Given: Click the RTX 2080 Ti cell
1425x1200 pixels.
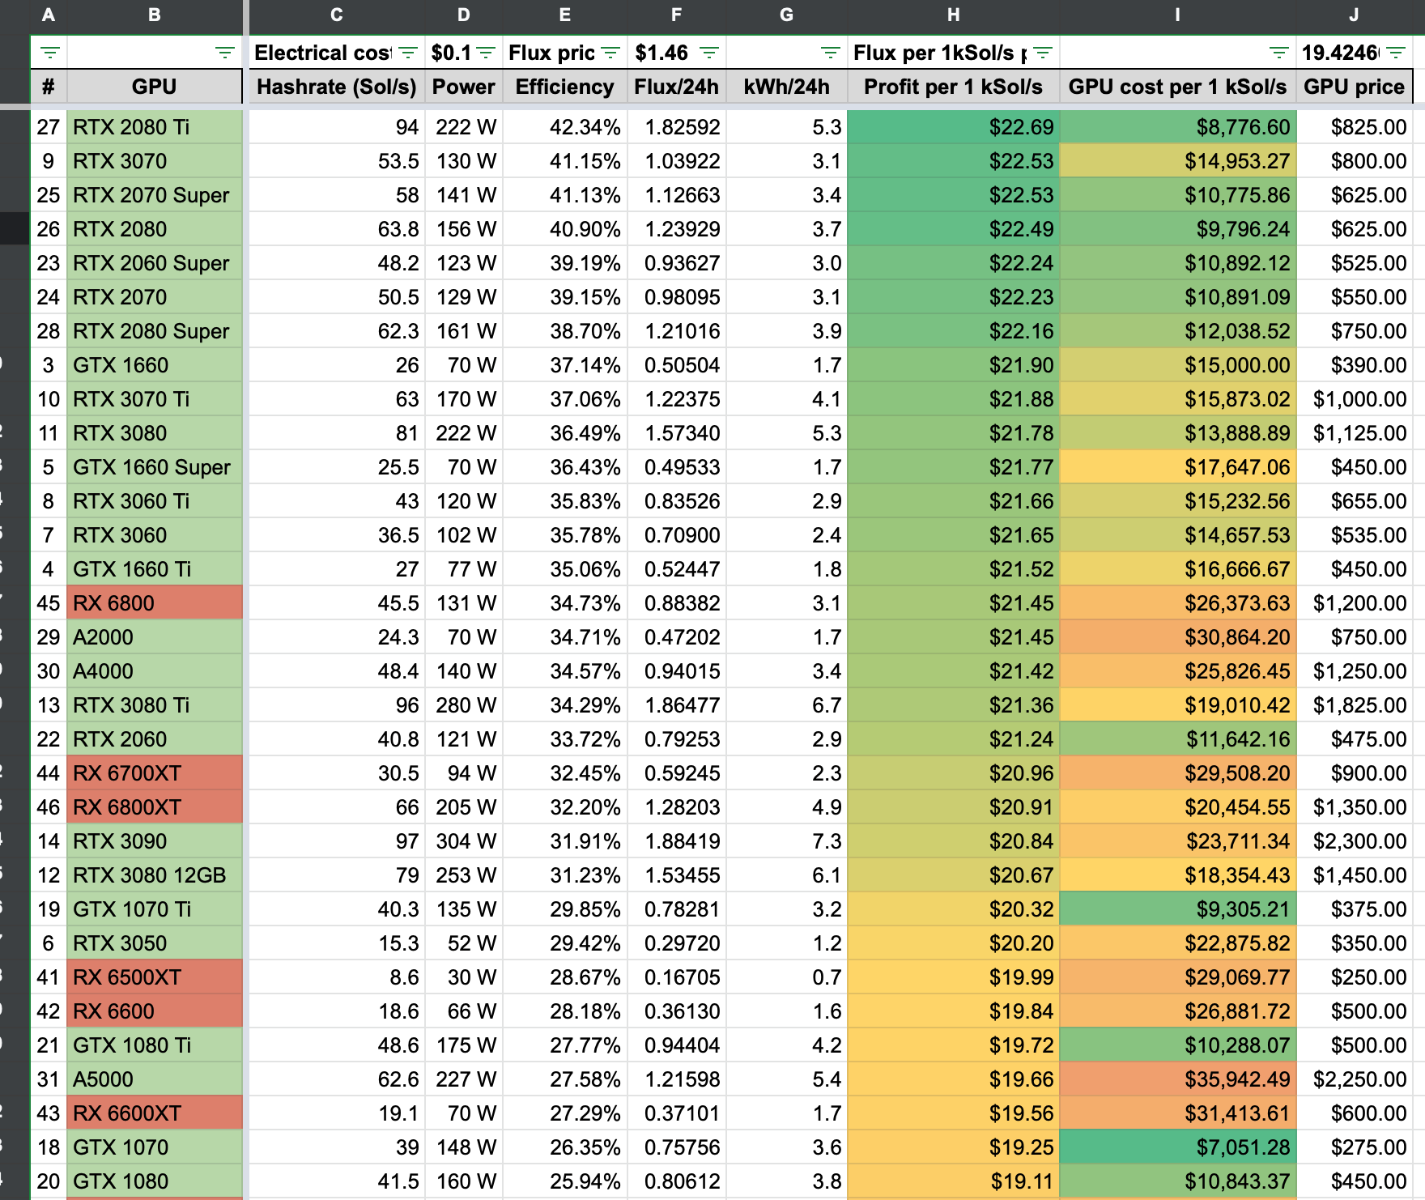Looking at the screenshot, I should tap(154, 127).
